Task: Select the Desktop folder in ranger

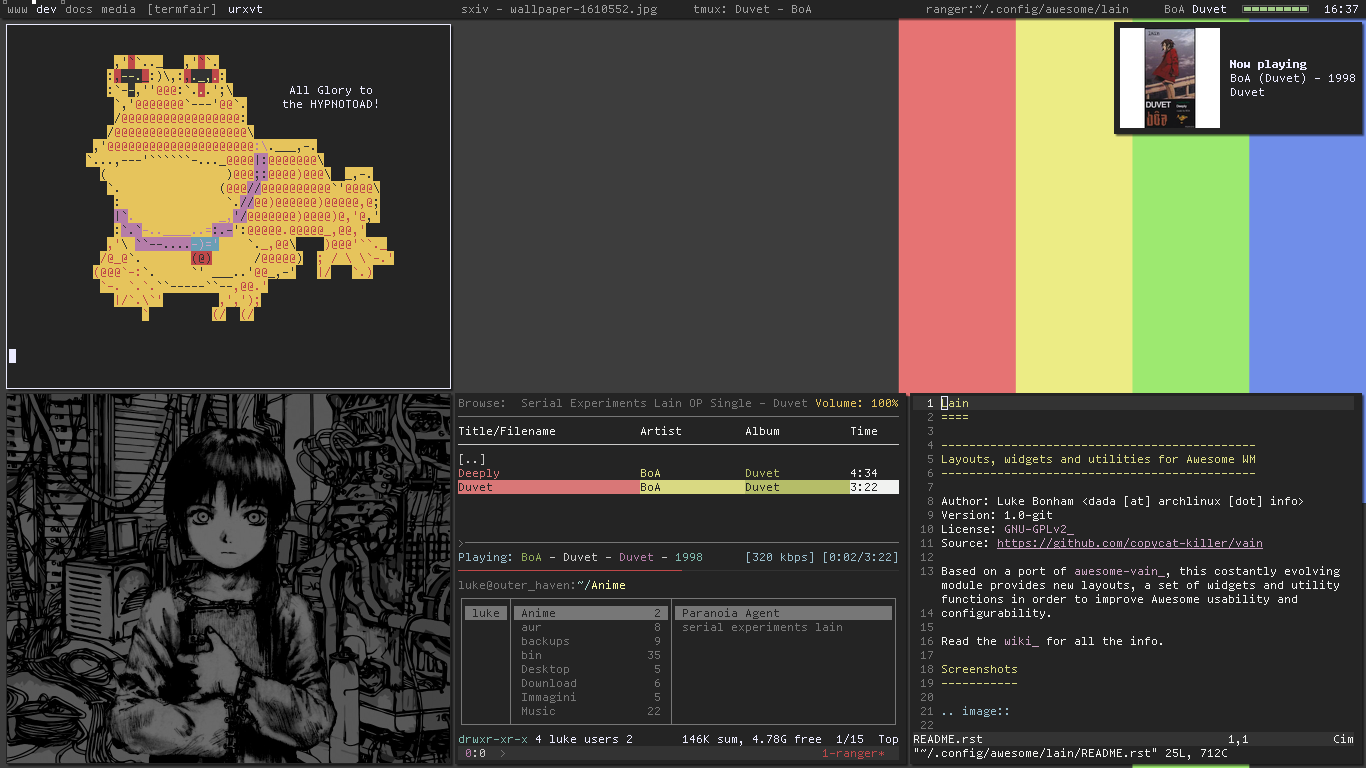Action: (590, 669)
